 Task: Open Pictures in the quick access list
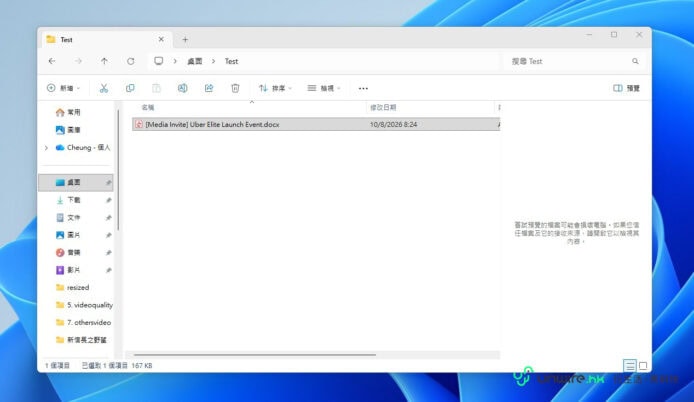coord(68,235)
